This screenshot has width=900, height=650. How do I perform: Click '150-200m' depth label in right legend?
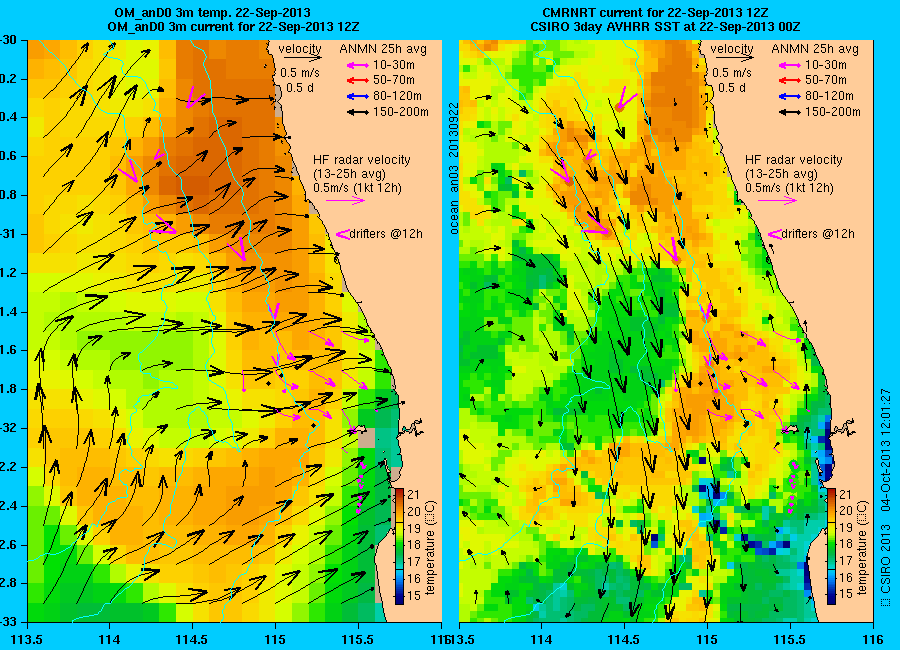833,113
